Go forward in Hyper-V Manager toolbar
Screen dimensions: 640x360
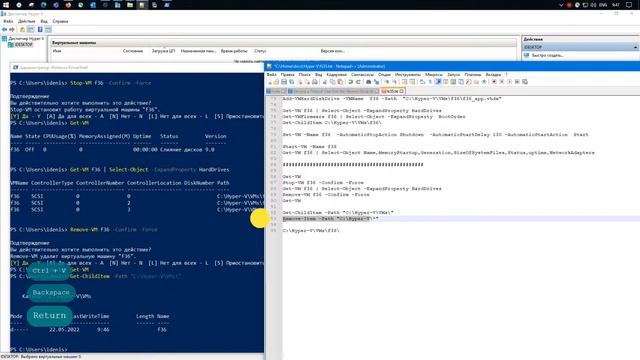12,29
